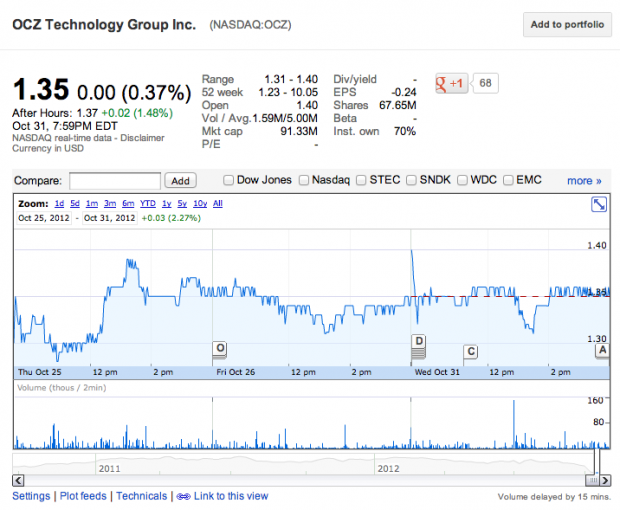This screenshot has height=510, width=620.
Task: Open news flag C on chart
Action: point(471,351)
